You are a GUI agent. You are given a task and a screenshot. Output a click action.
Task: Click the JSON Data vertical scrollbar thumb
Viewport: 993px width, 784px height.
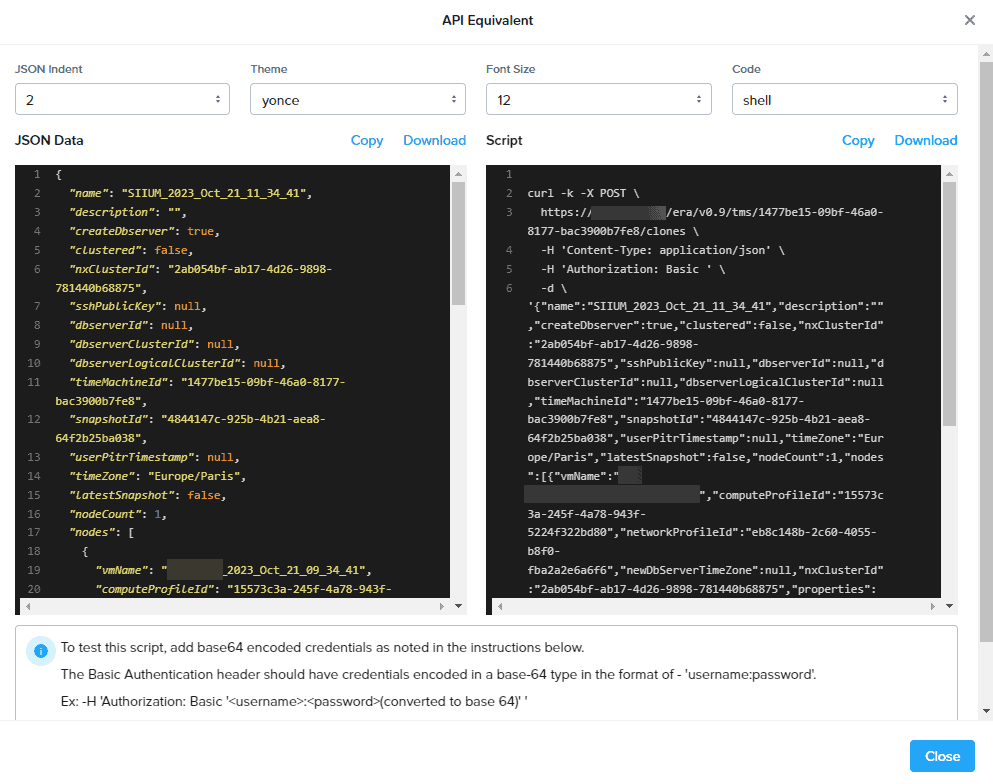[458, 243]
